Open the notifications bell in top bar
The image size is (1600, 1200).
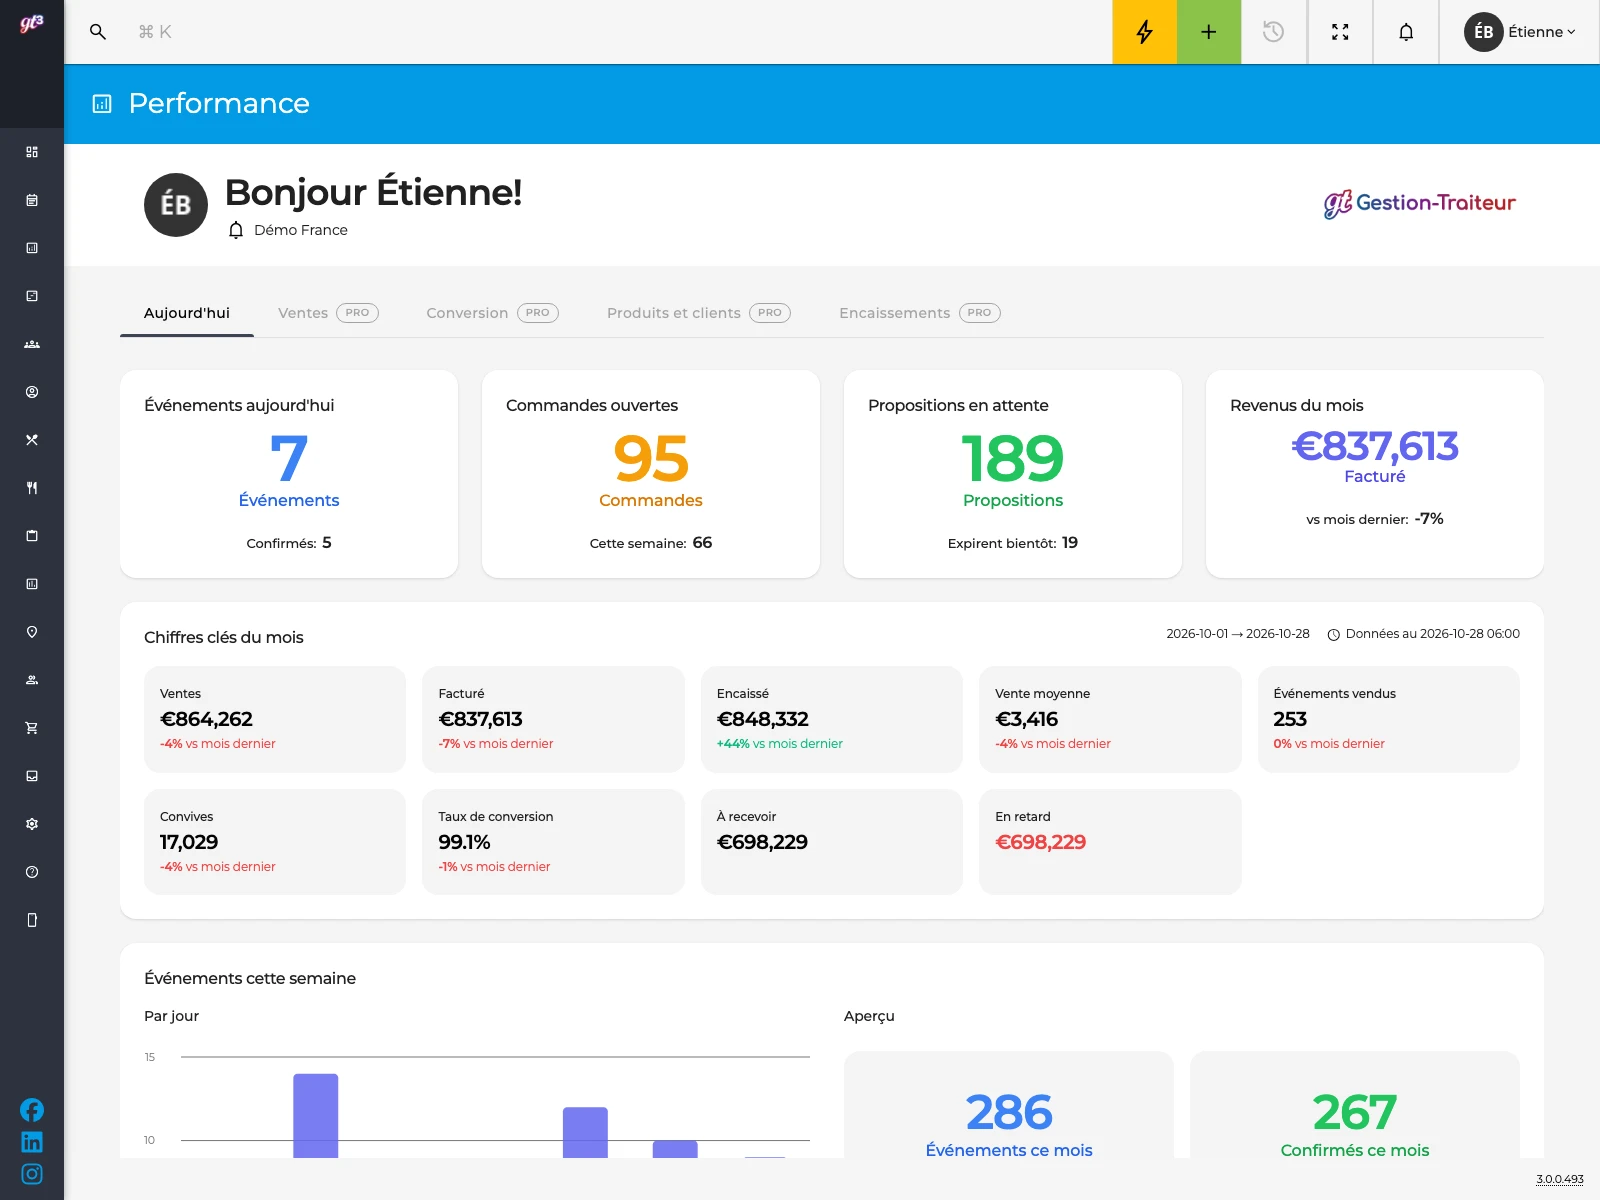1406,32
